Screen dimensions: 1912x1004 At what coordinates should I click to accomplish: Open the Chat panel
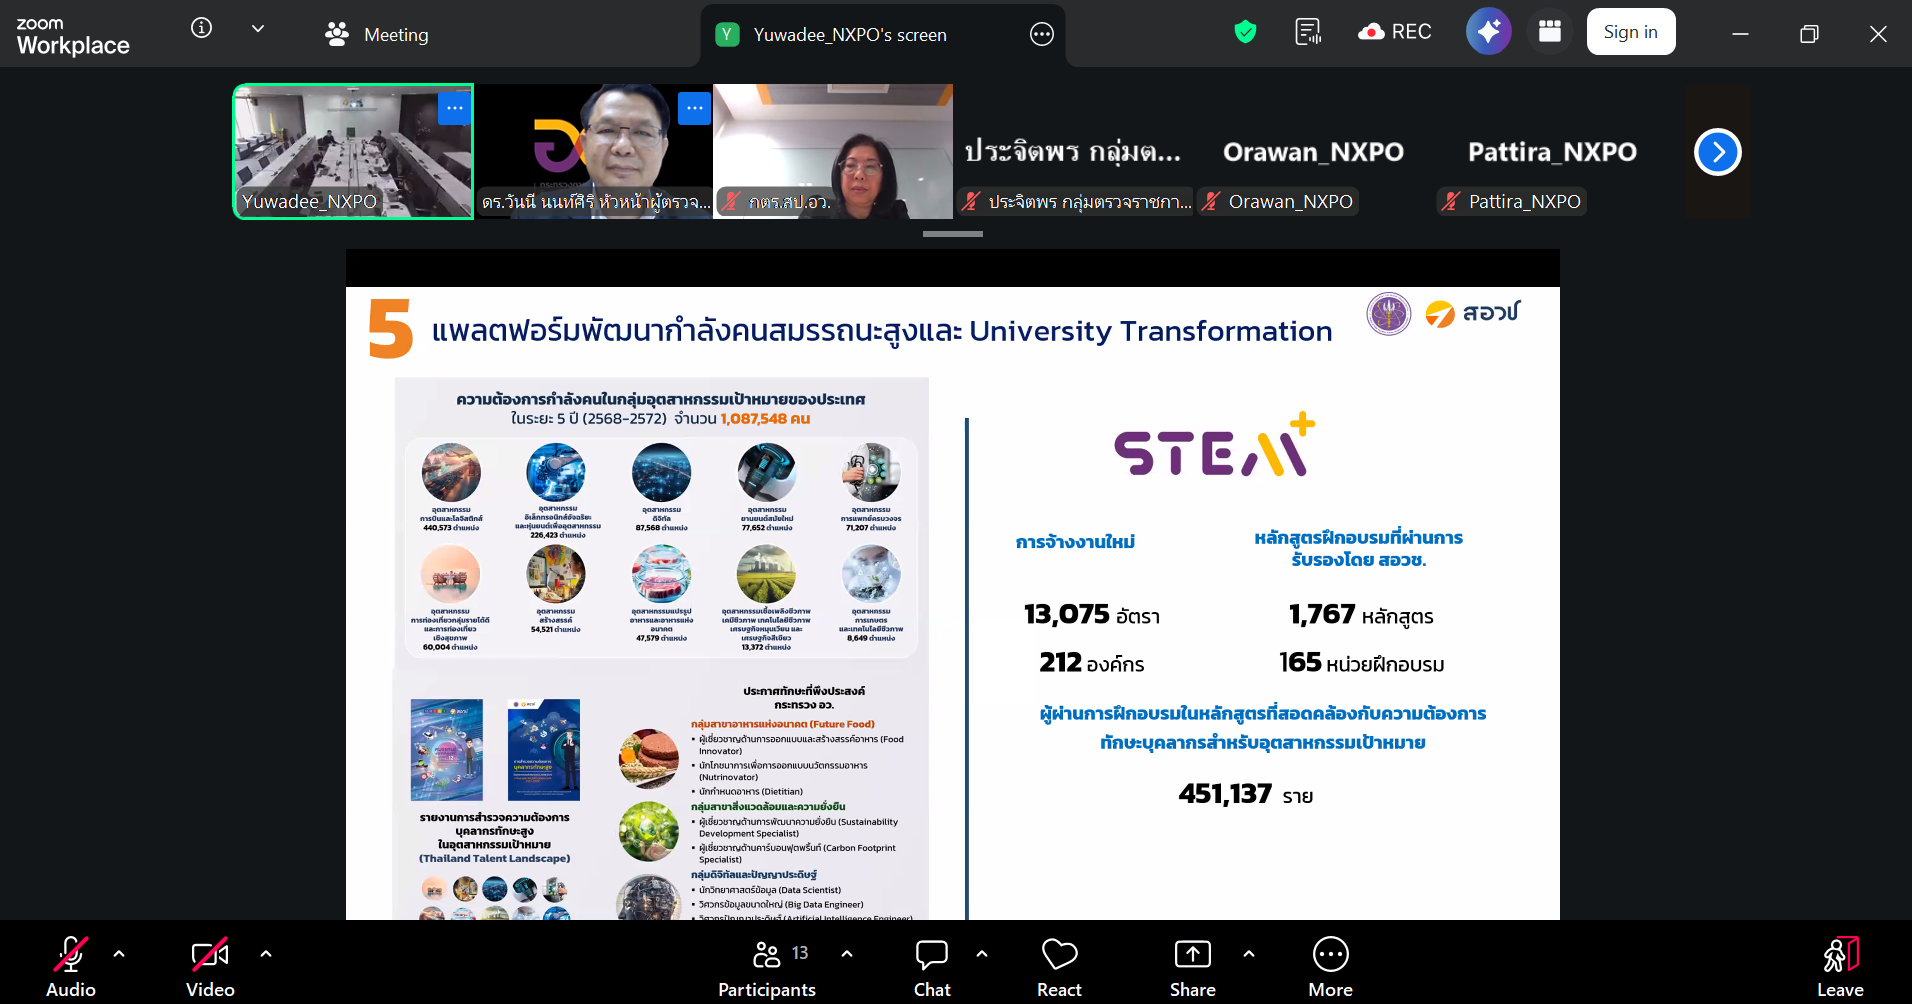[x=931, y=963]
